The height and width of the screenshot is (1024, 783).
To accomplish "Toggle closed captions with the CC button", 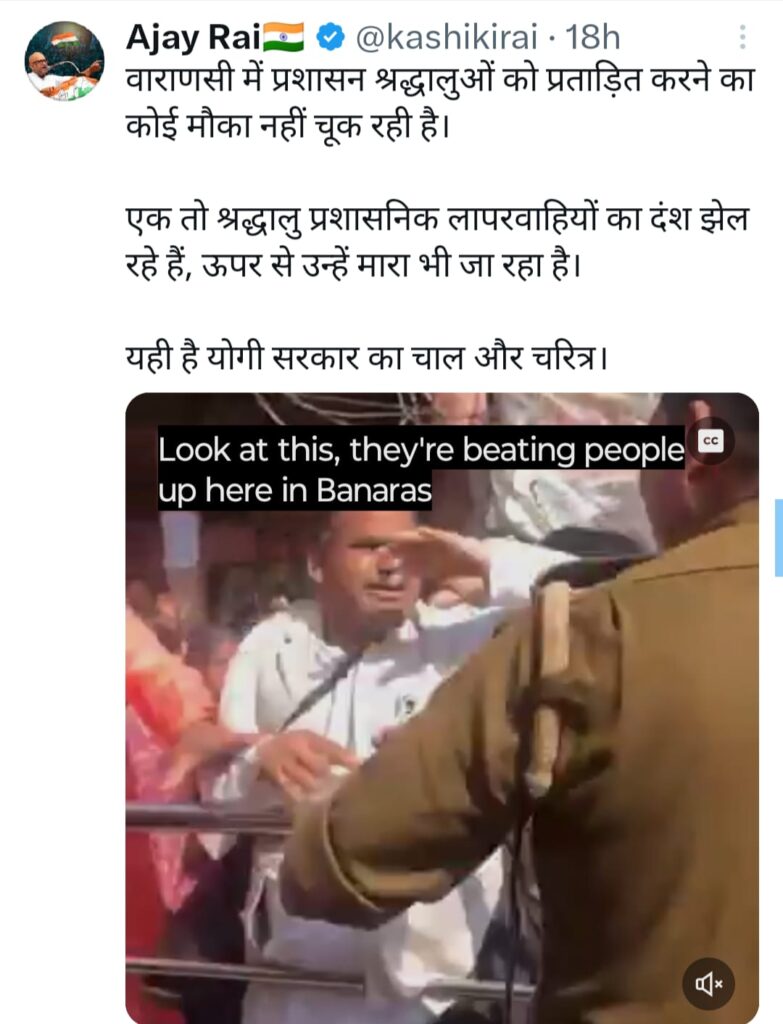I will (x=711, y=441).
